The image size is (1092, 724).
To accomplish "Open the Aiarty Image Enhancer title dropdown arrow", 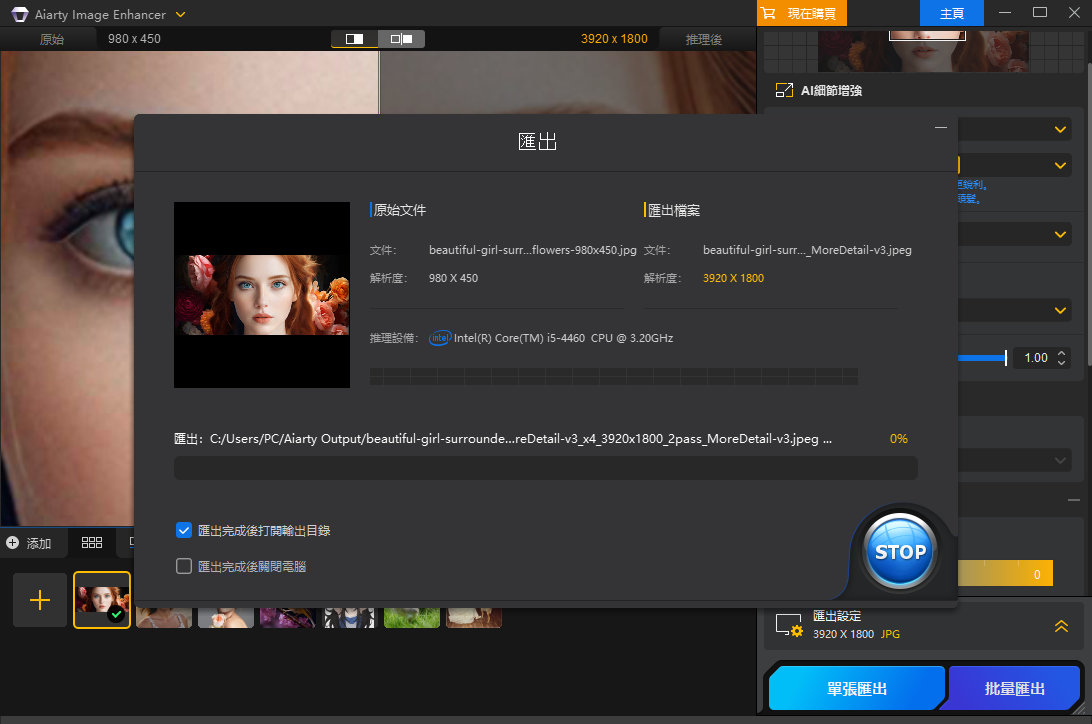I will 180,15.
